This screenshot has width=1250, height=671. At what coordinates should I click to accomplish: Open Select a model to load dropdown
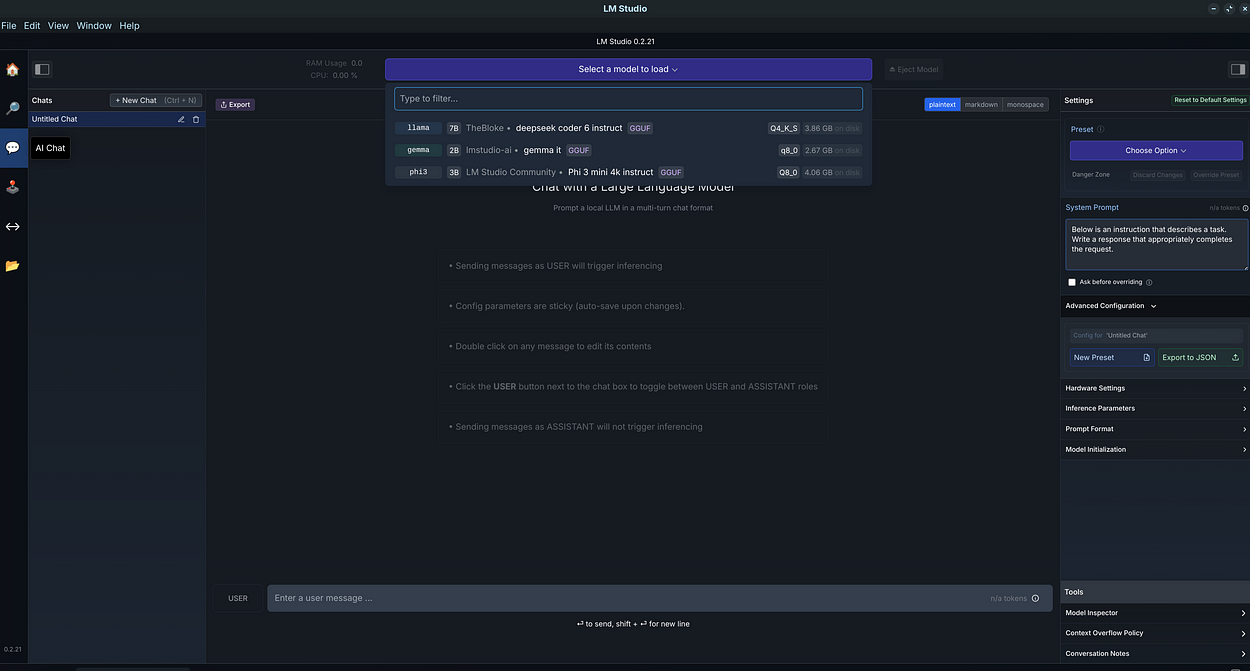[x=628, y=69]
